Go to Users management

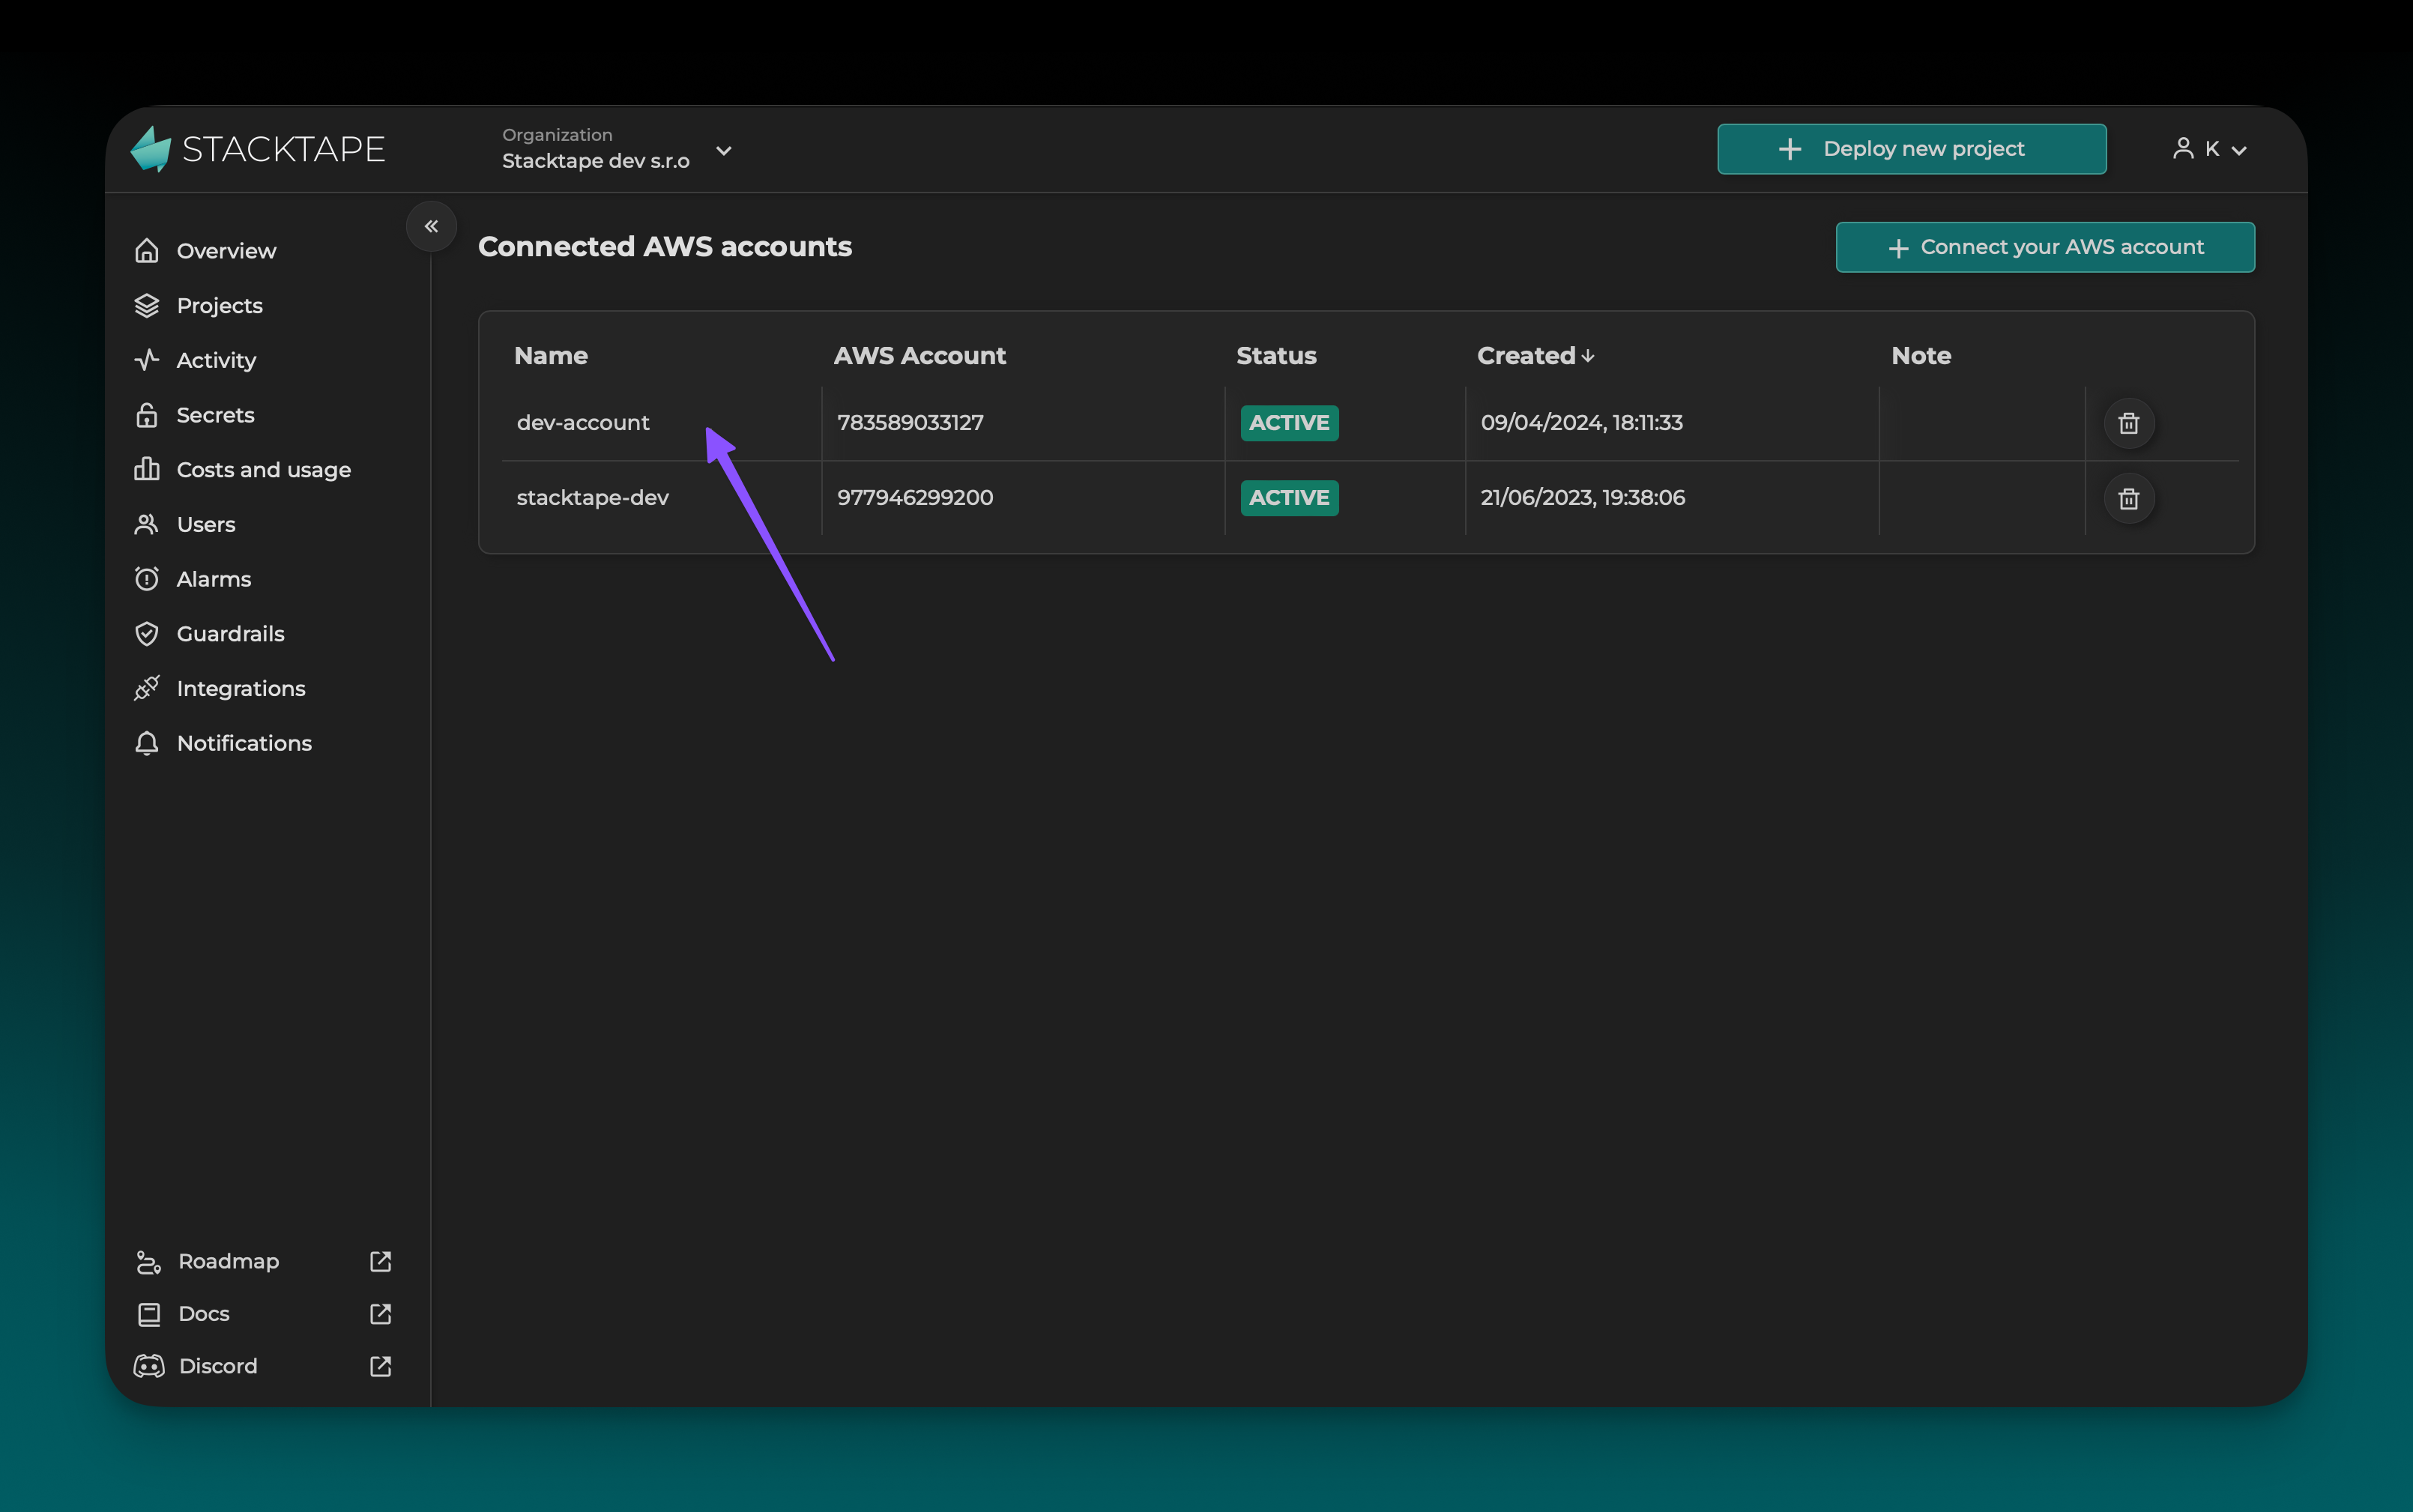tap(205, 524)
